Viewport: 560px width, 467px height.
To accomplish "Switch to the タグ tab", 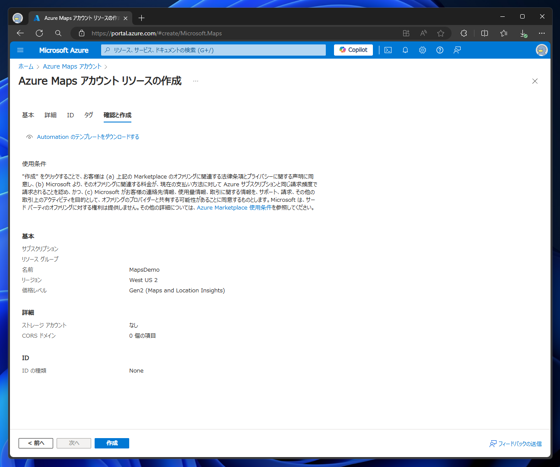I will pos(89,115).
